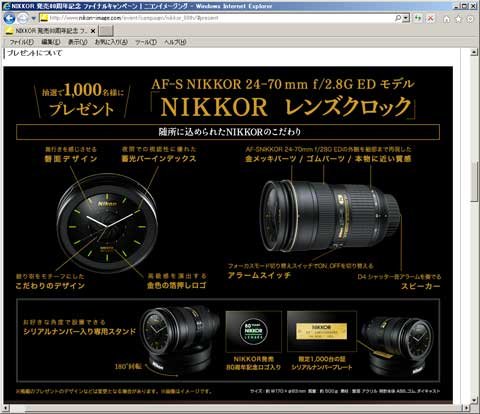Click the large lens product image

(330, 217)
